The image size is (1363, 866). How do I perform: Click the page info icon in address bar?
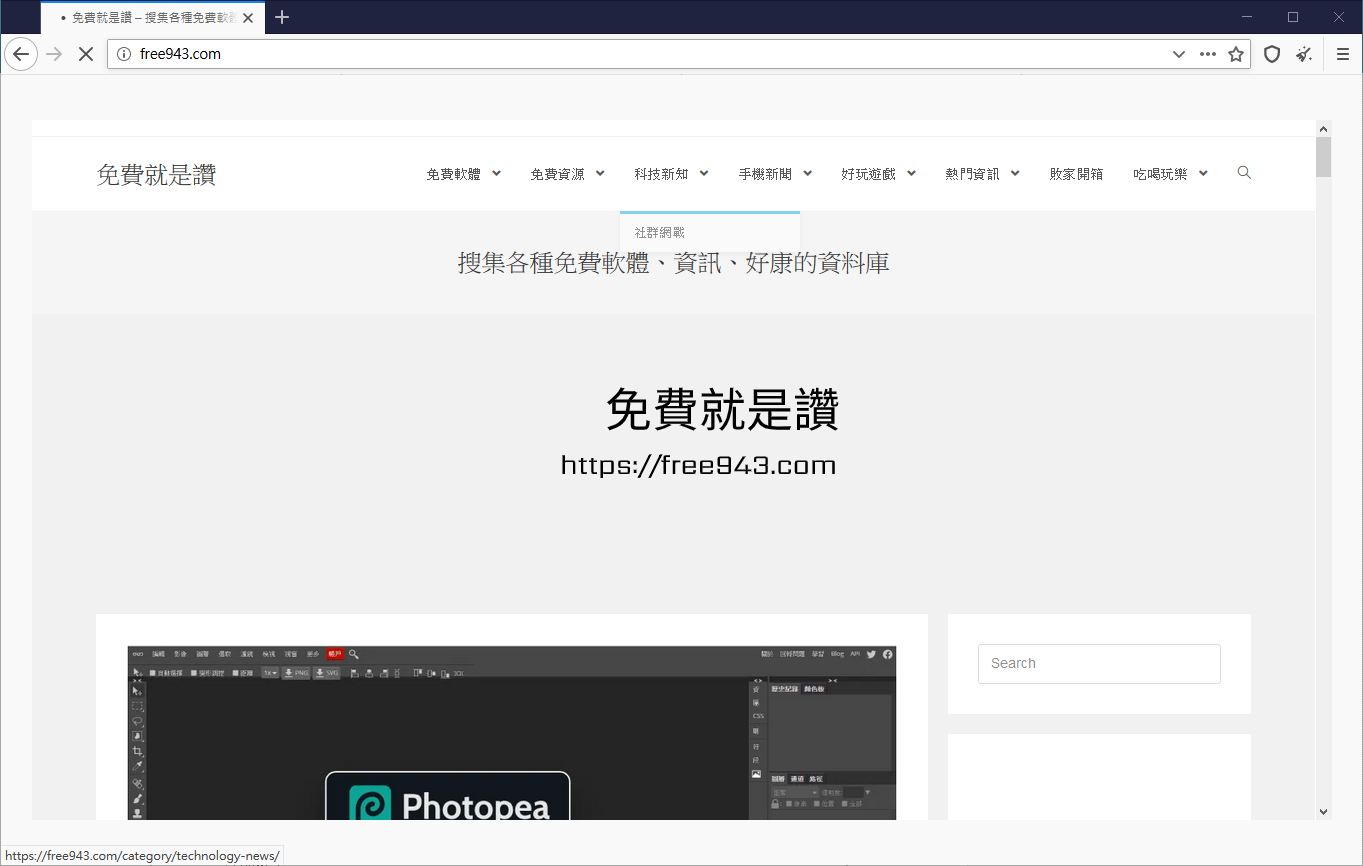click(x=123, y=54)
